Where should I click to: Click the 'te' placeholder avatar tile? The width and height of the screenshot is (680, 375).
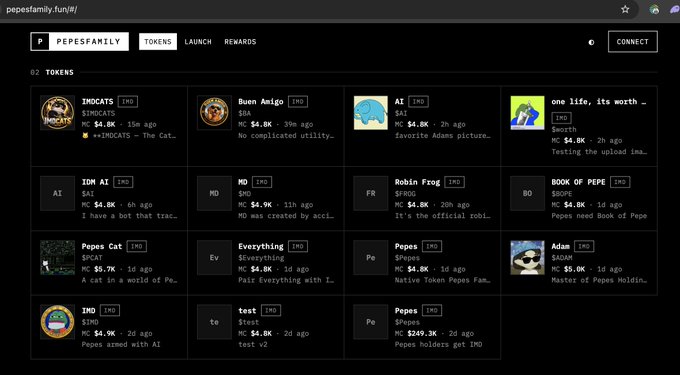(214, 322)
